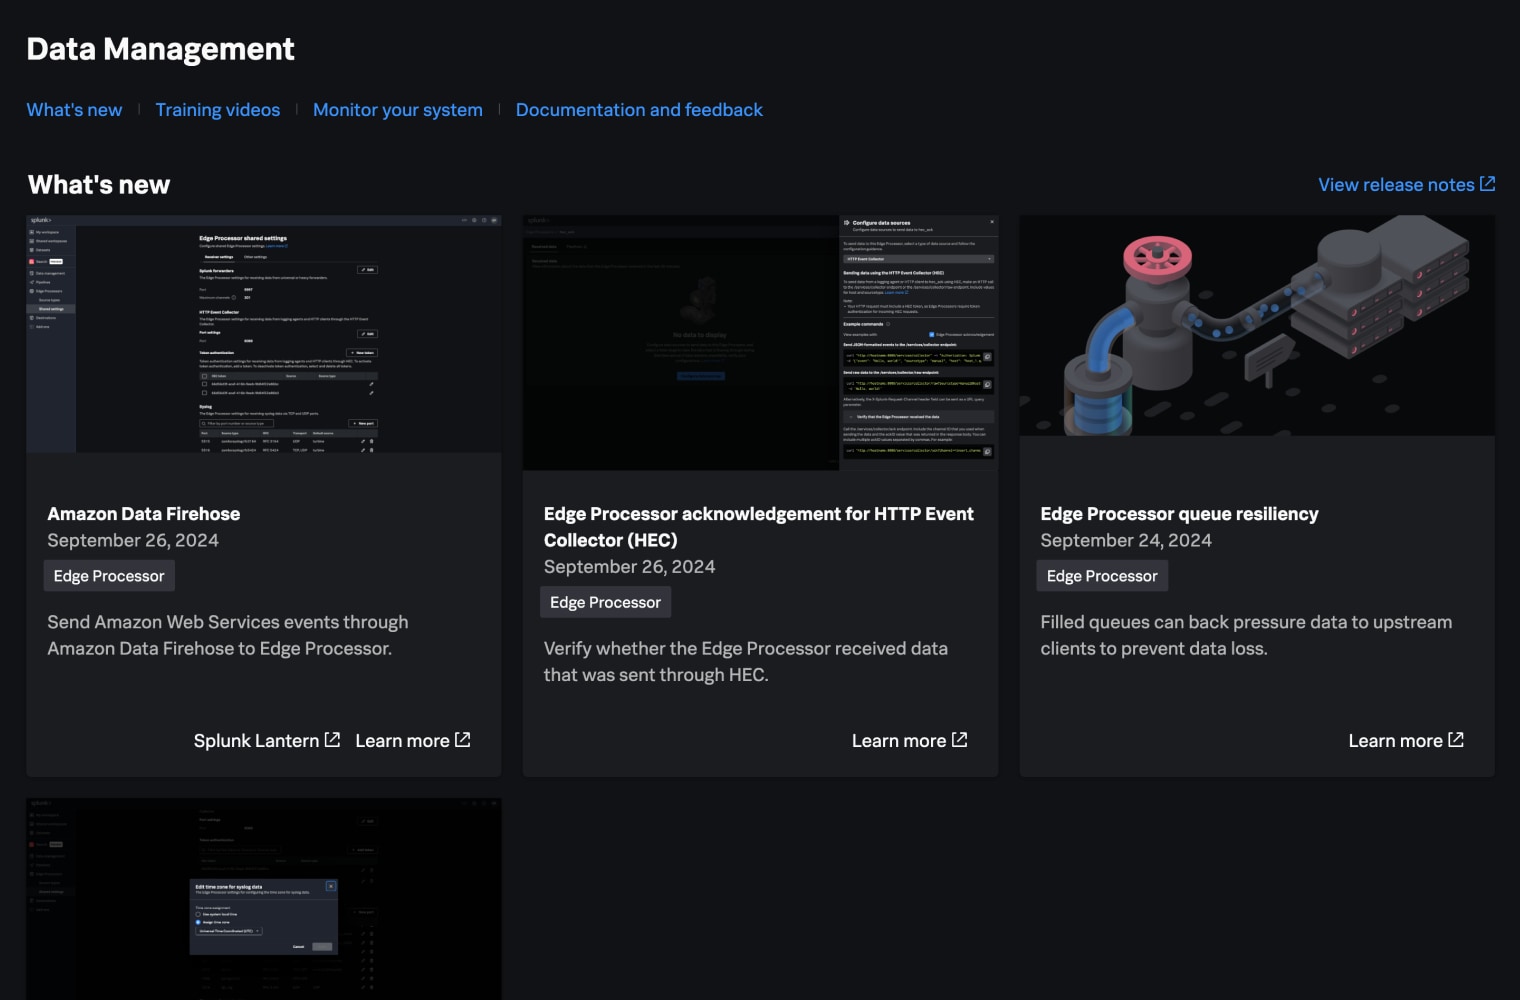Click Edge Processor tag in HEC acknowledgement card
The image size is (1520, 1000).
(605, 602)
